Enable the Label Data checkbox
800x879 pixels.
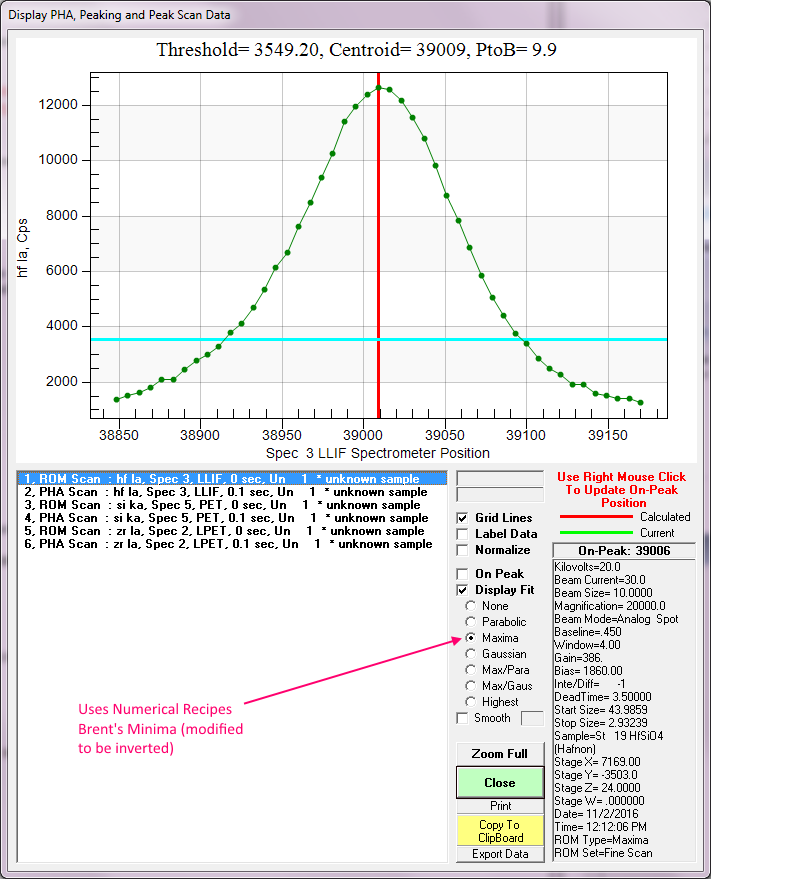coord(462,534)
